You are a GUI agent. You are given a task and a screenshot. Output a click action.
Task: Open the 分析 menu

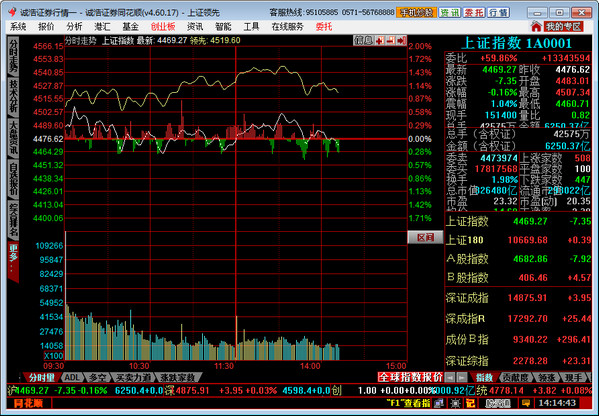pyautogui.click(x=74, y=27)
